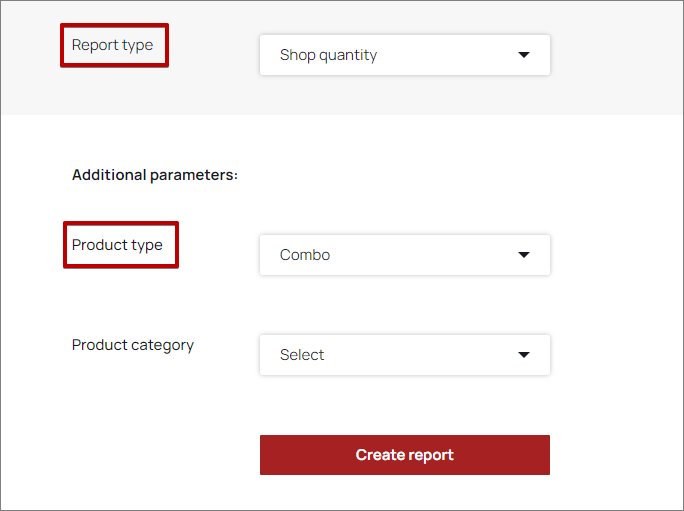This screenshot has width=684, height=511.
Task: Click the arrow icon in Combo dropdown
Action: tap(523, 255)
